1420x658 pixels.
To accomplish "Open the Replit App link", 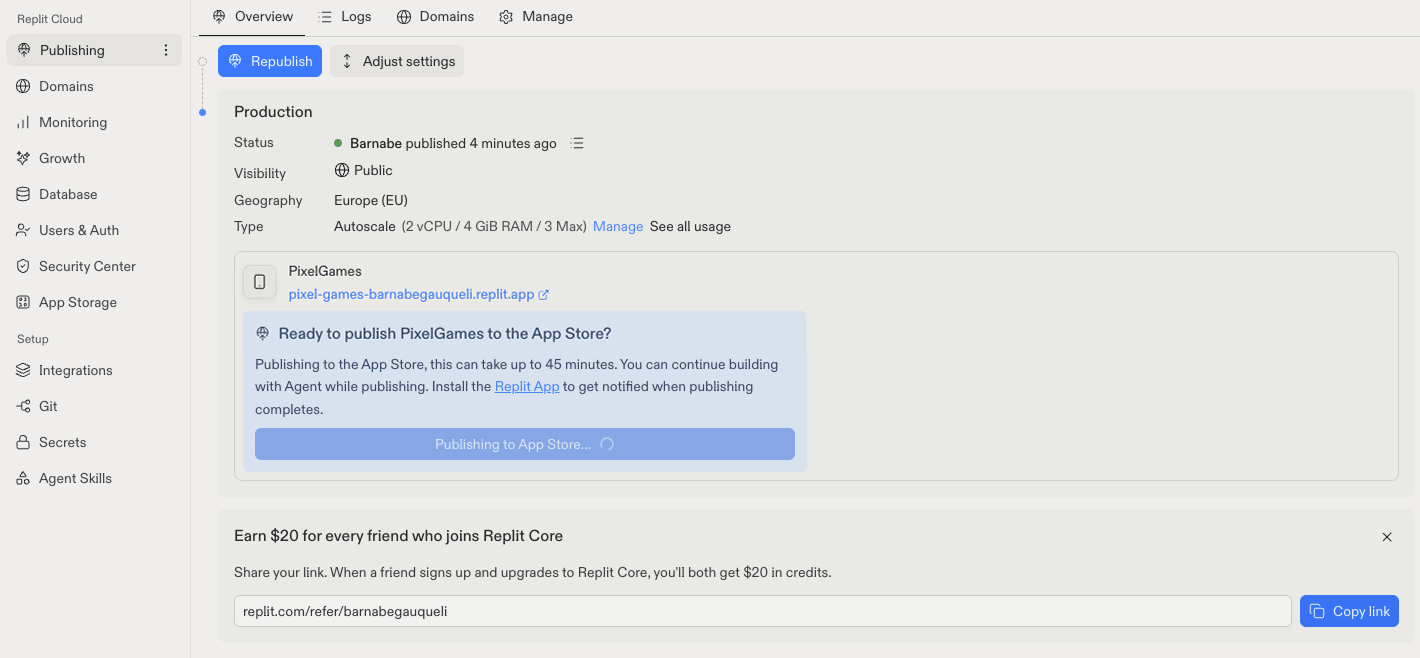I will pyautogui.click(x=527, y=386).
